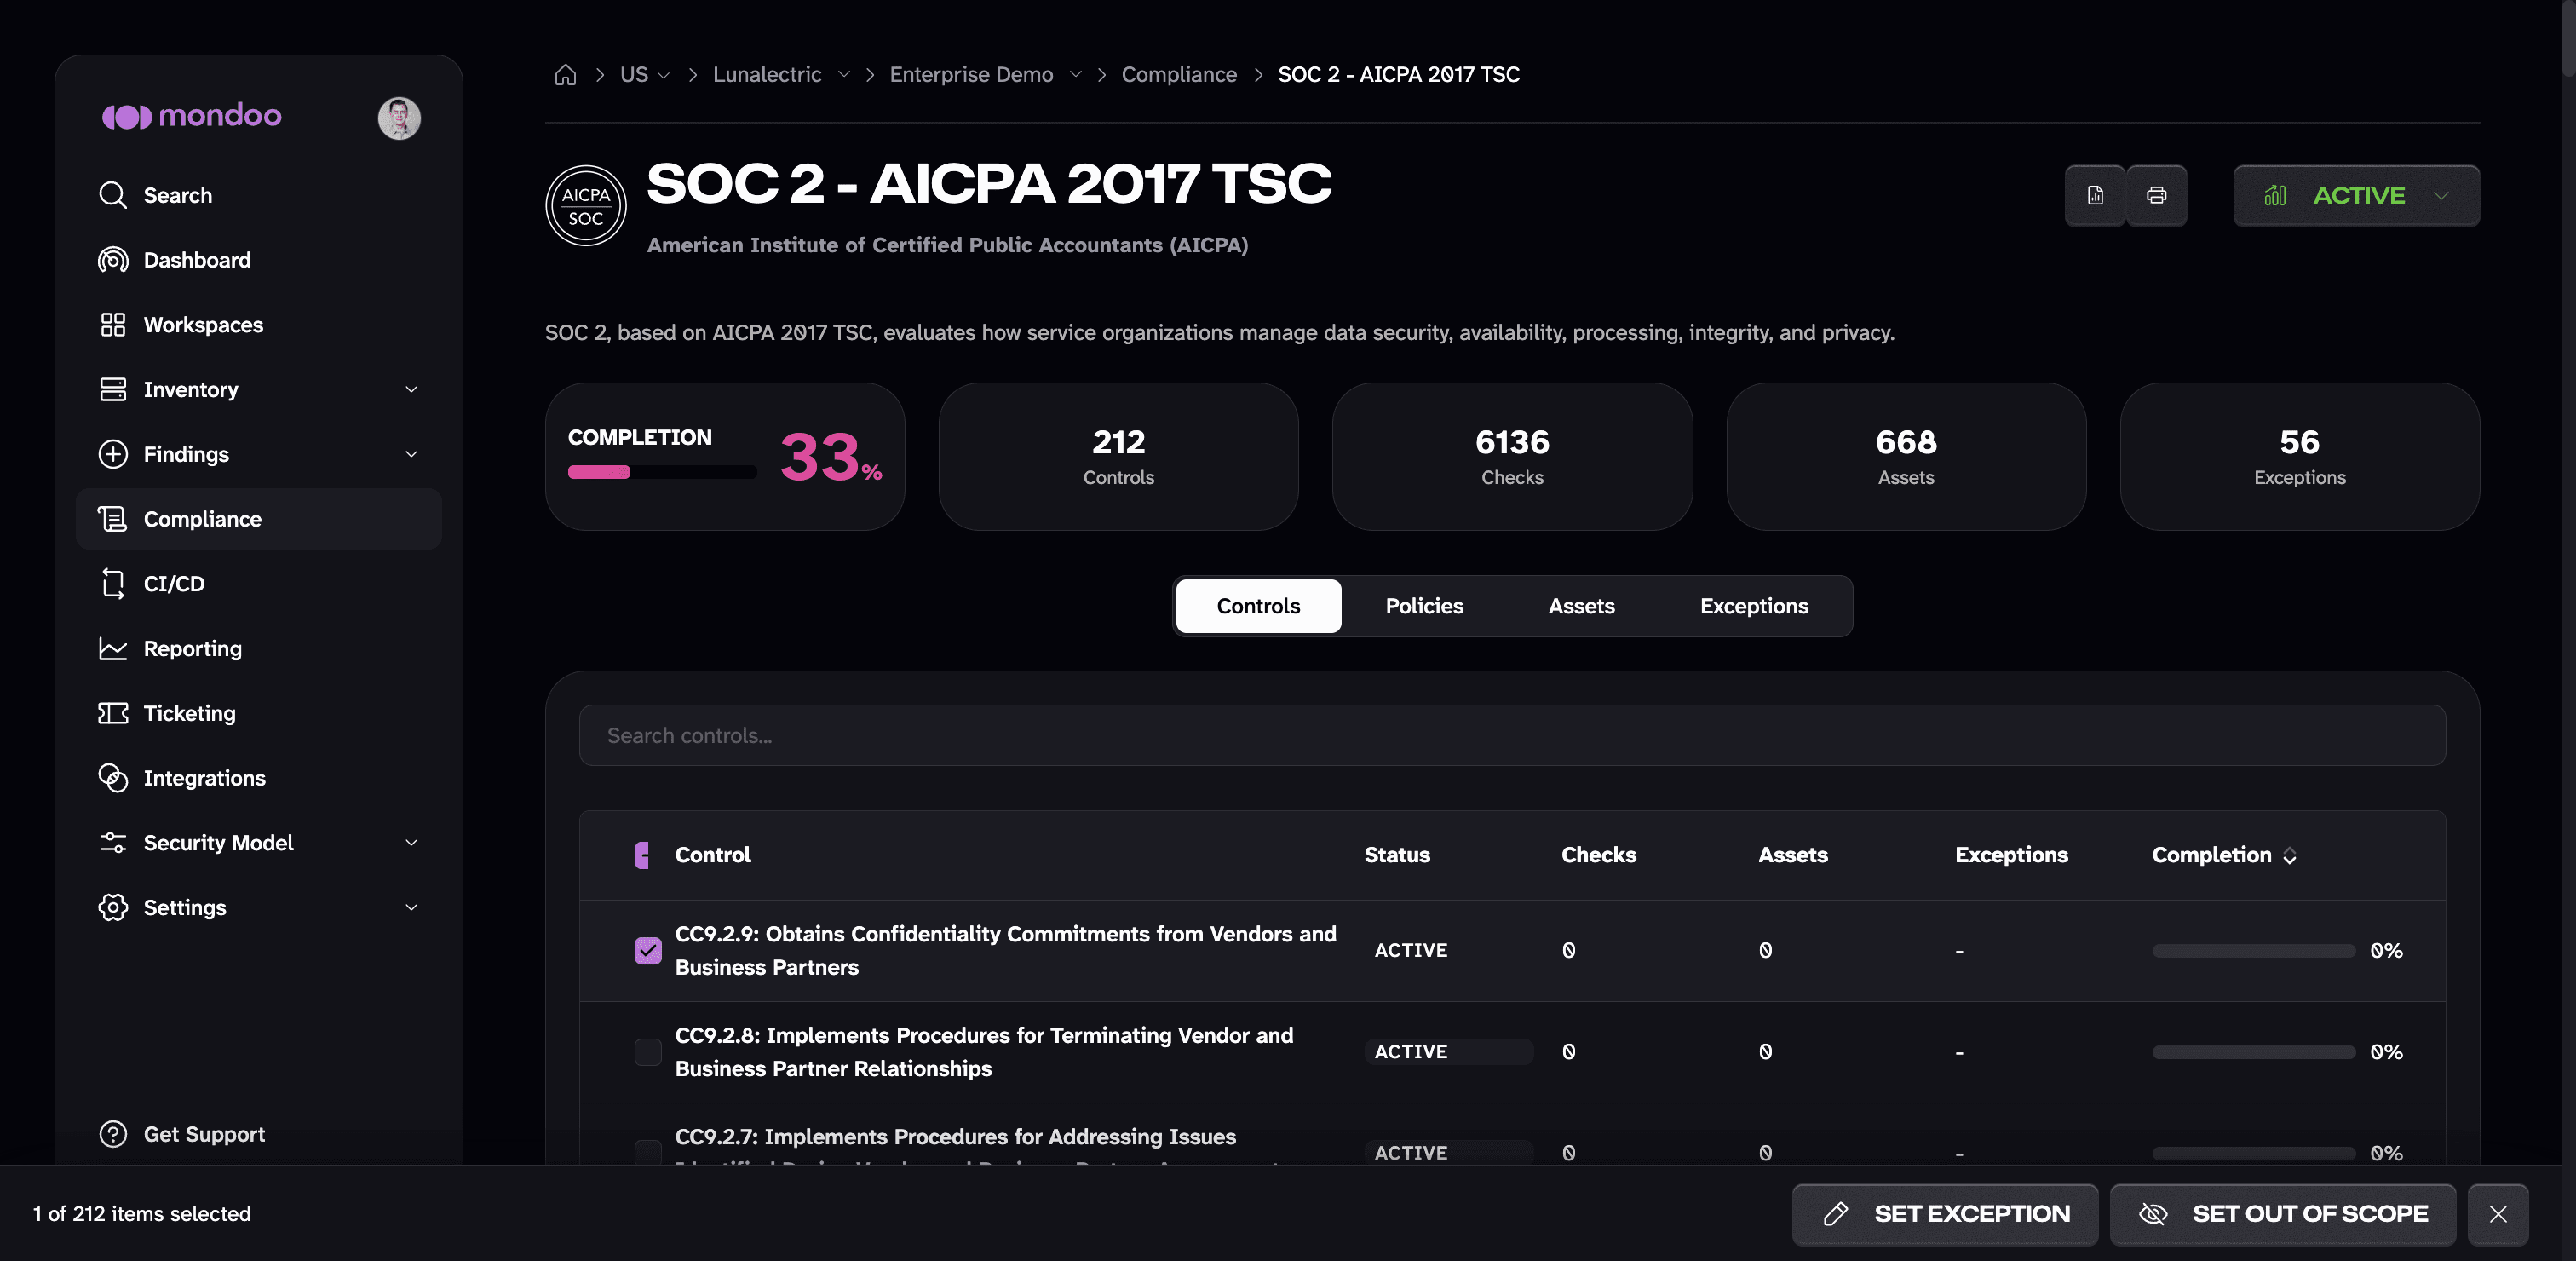Click the SET EXCEPTION button

pos(1945,1214)
